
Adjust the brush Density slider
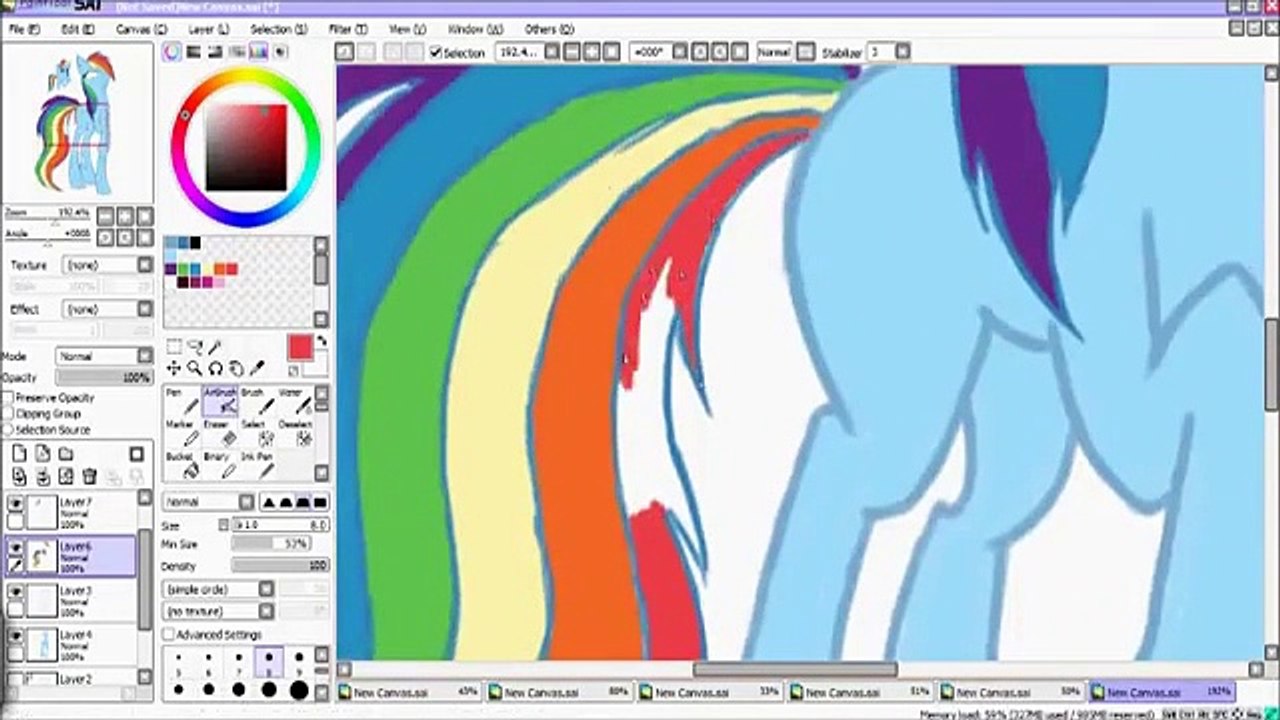click(x=281, y=566)
